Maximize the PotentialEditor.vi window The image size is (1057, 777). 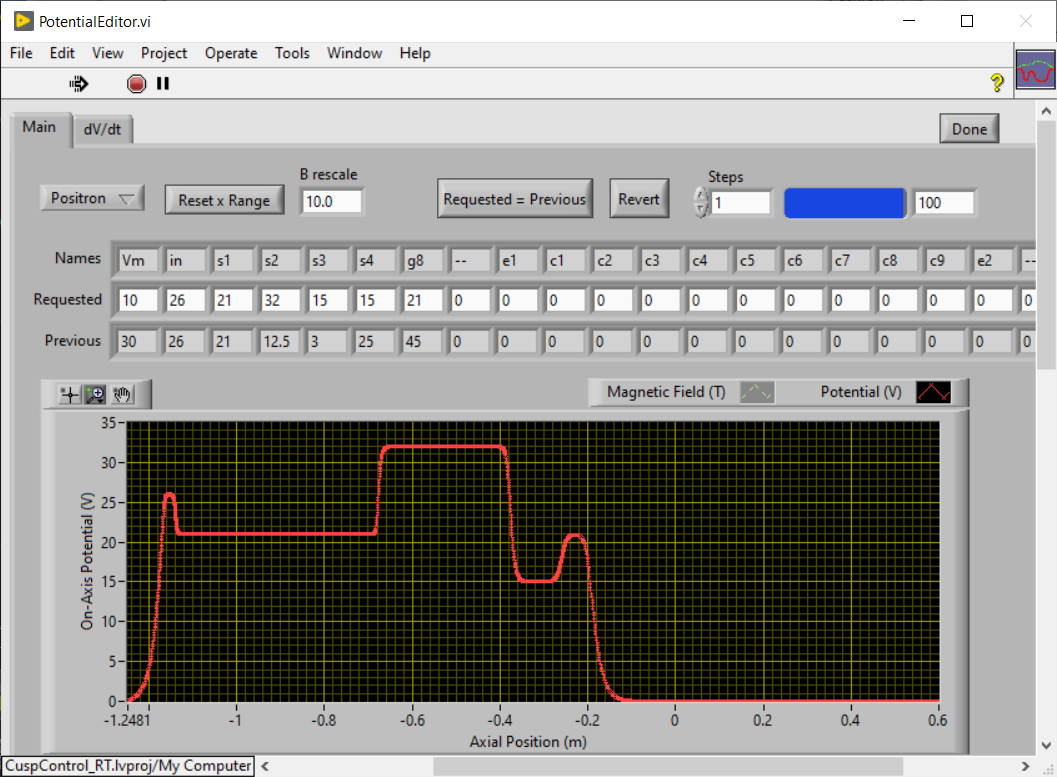point(967,21)
